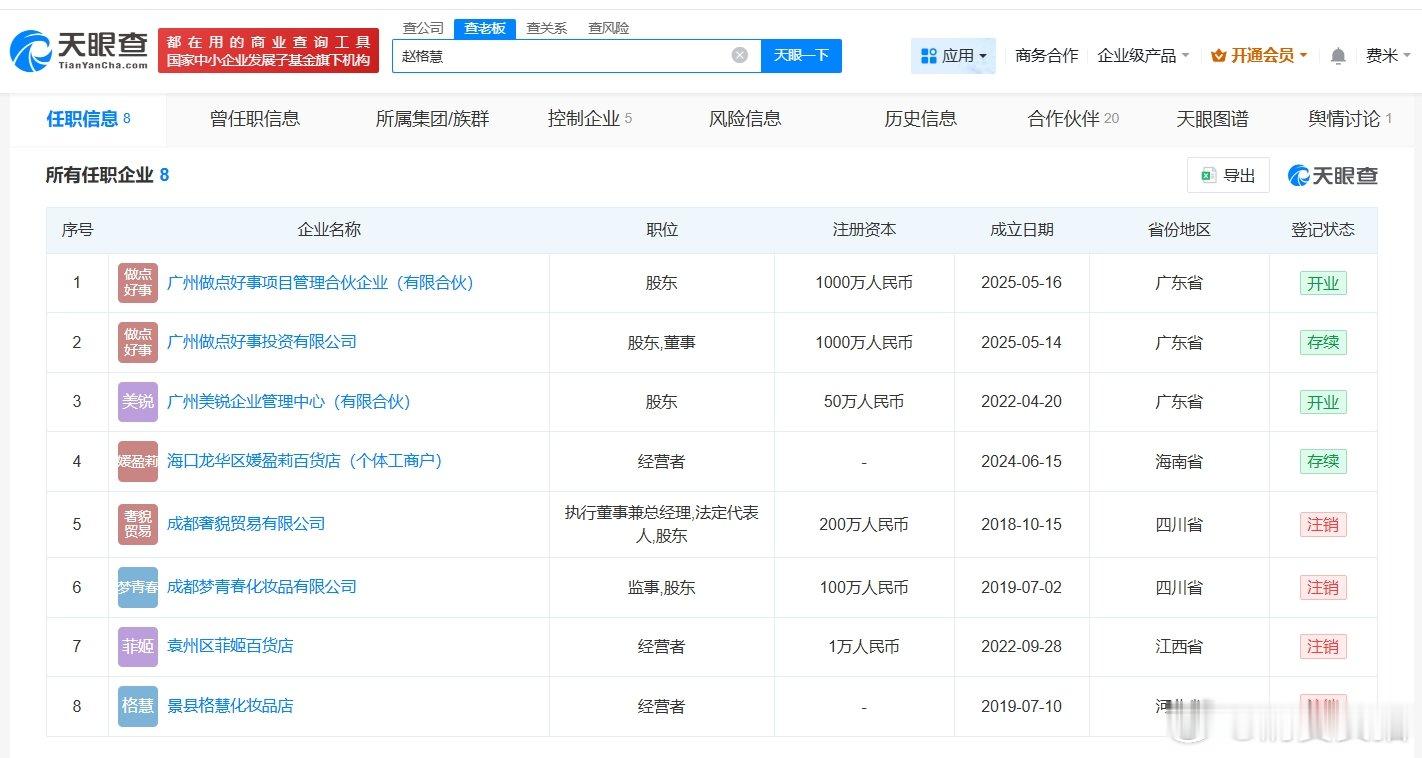Click the 企业名称 column header
The image size is (1422, 758).
point(329,230)
